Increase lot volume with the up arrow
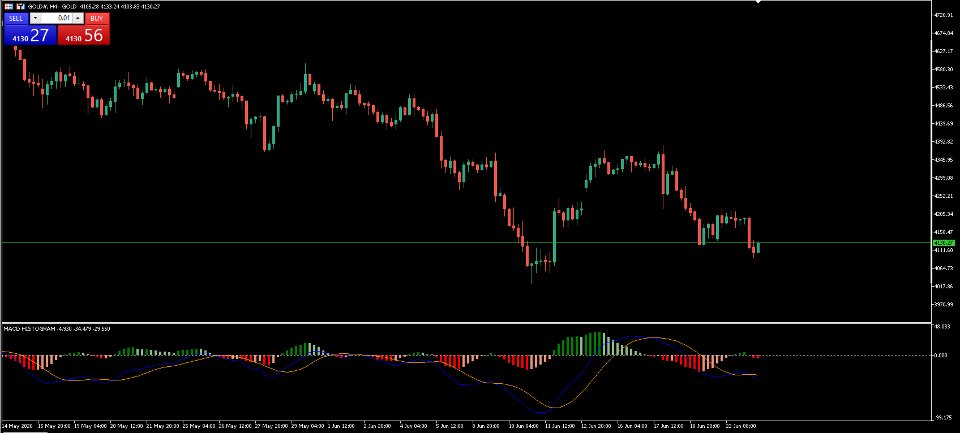960x433 pixels. [x=77, y=18]
